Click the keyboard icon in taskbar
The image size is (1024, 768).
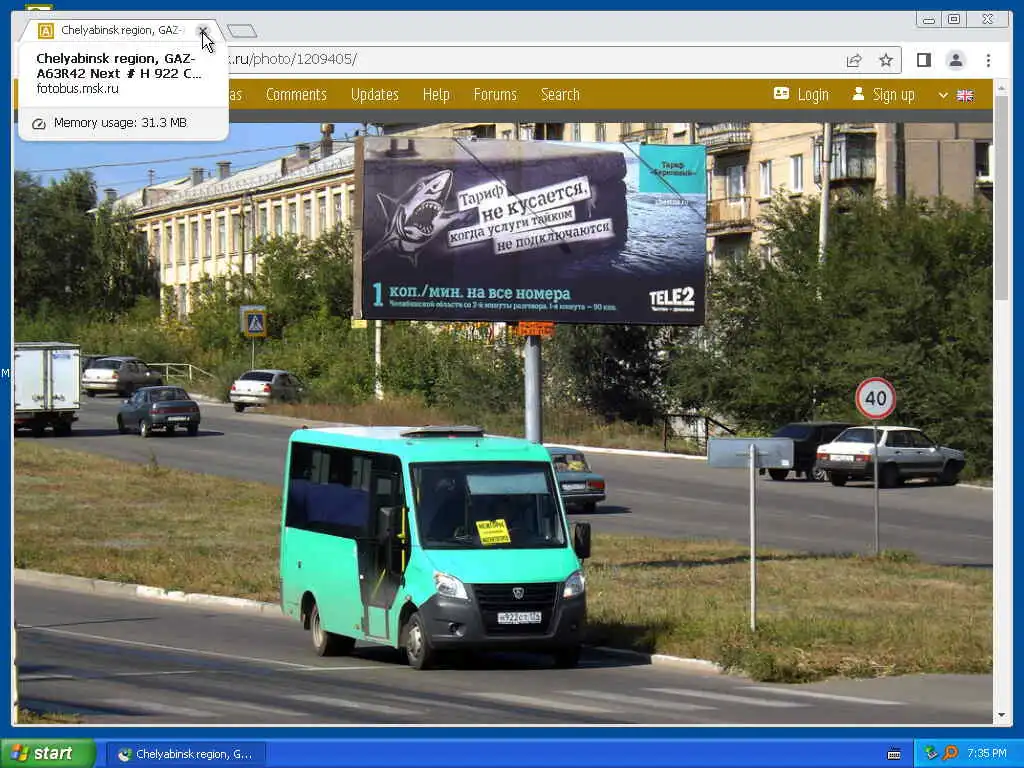tap(894, 754)
